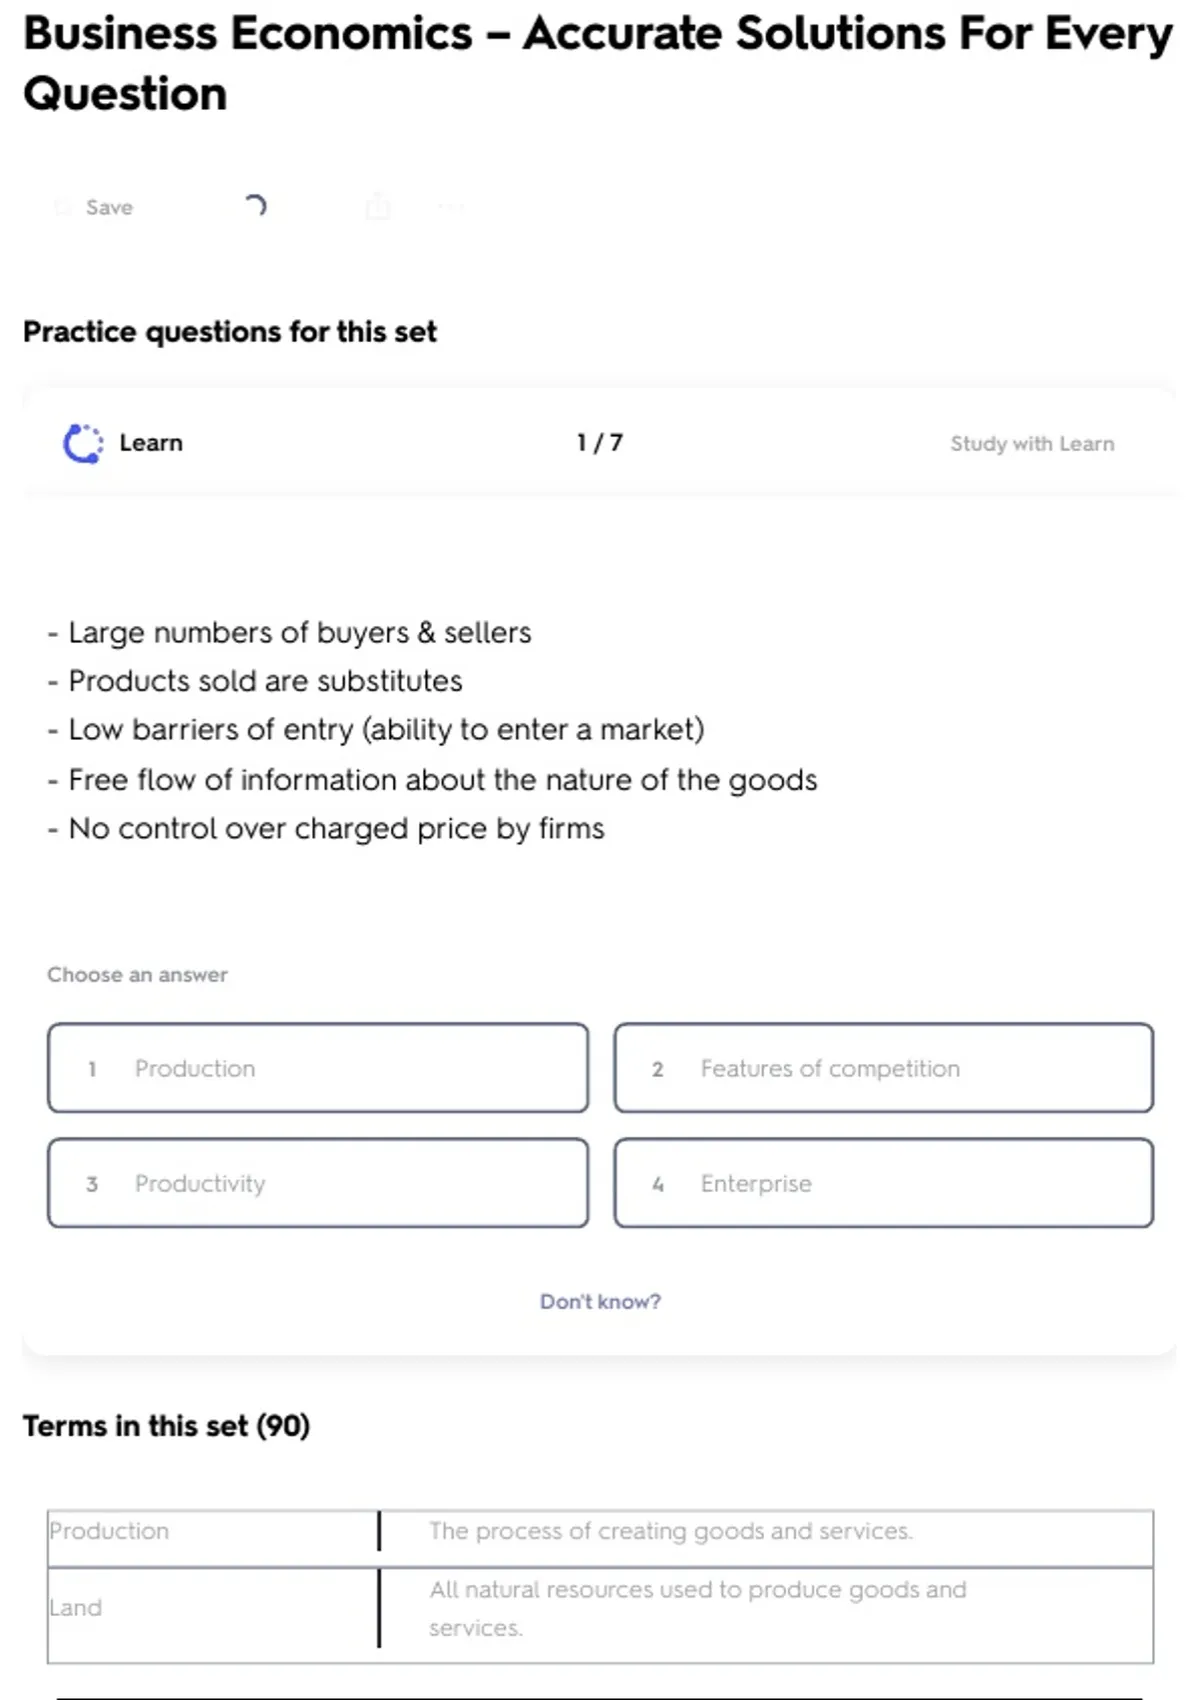The image size is (1200, 1700).
Task: Click the Land term in the table
Action: pos(77,1607)
